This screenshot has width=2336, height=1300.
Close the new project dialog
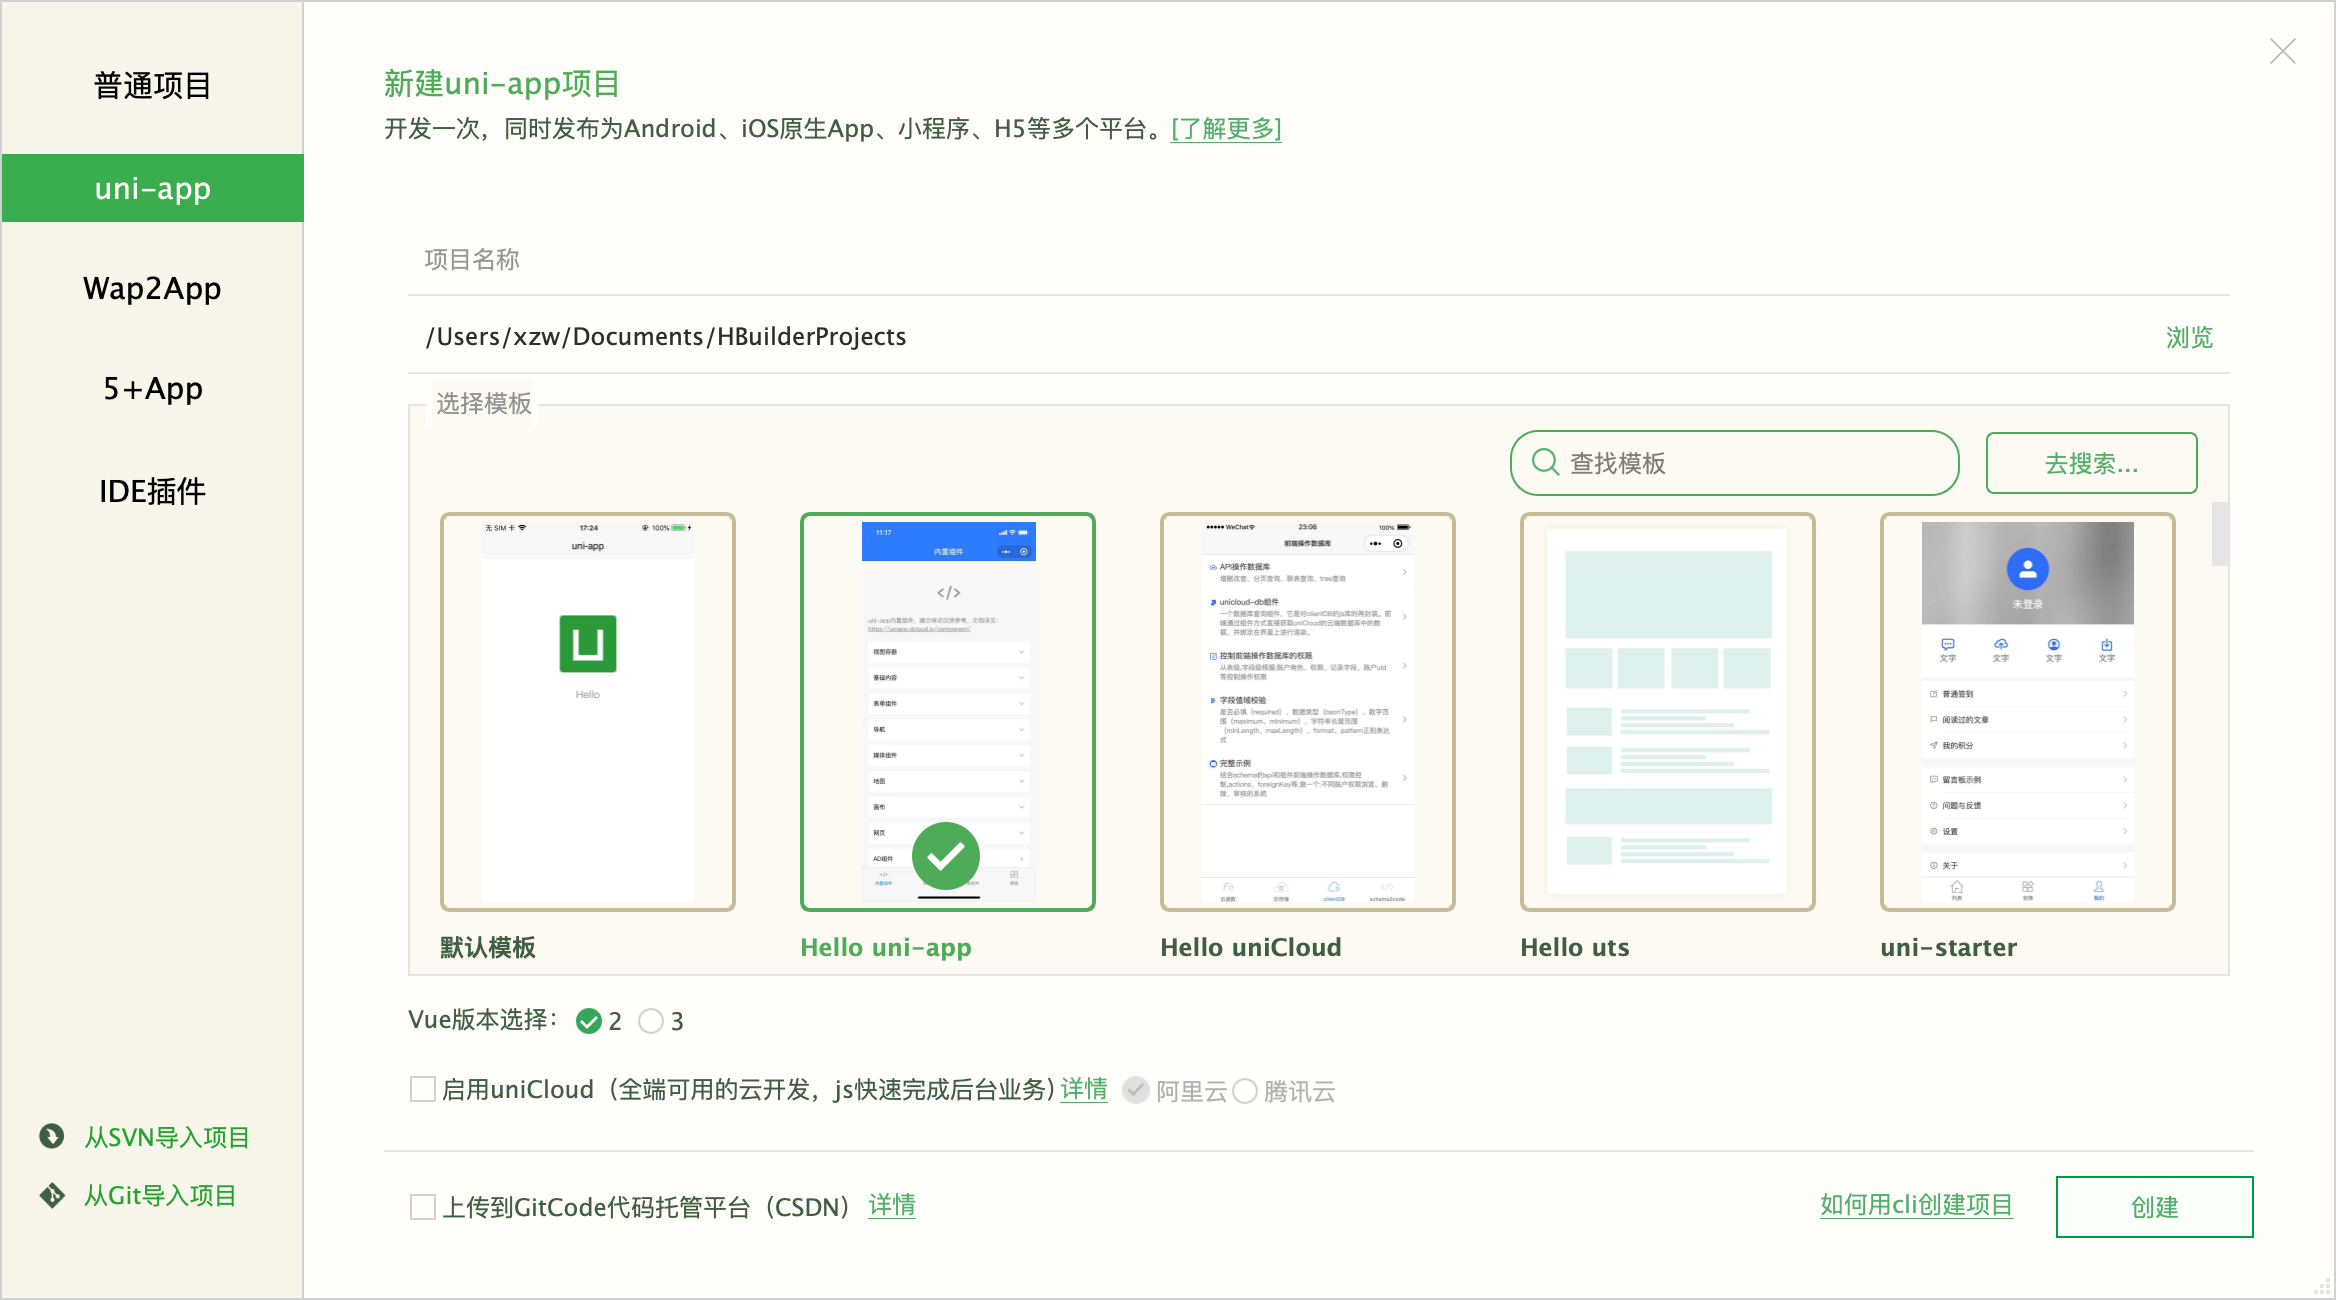[2282, 50]
